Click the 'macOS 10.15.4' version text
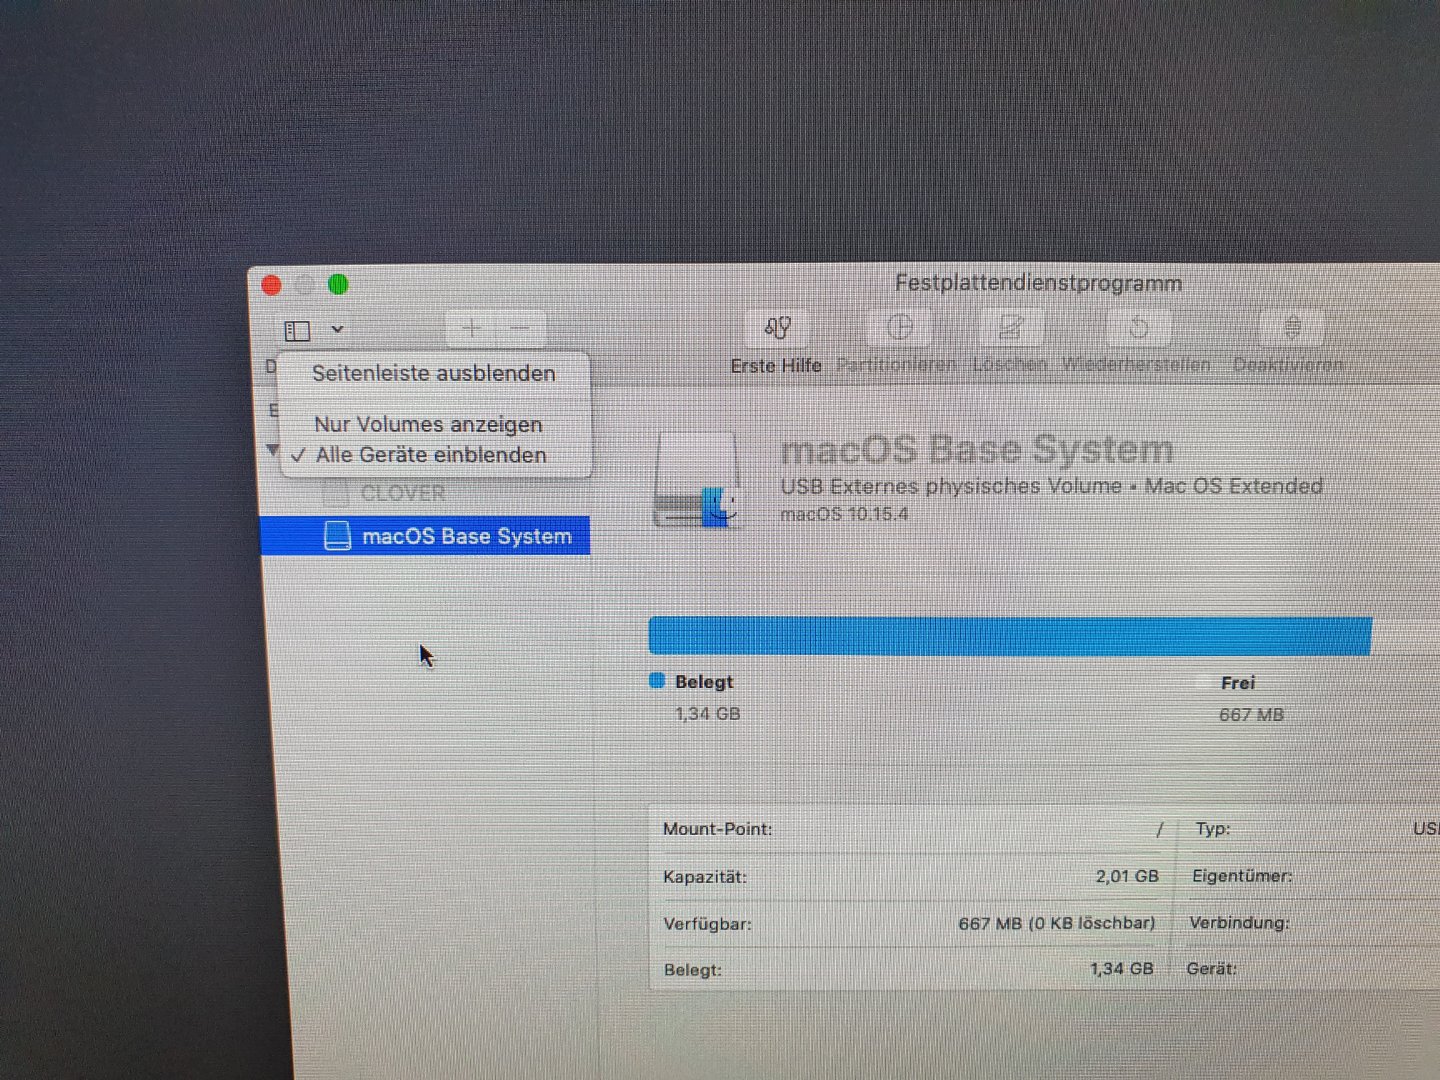The height and width of the screenshot is (1080, 1440). pyautogui.click(x=844, y=514)
